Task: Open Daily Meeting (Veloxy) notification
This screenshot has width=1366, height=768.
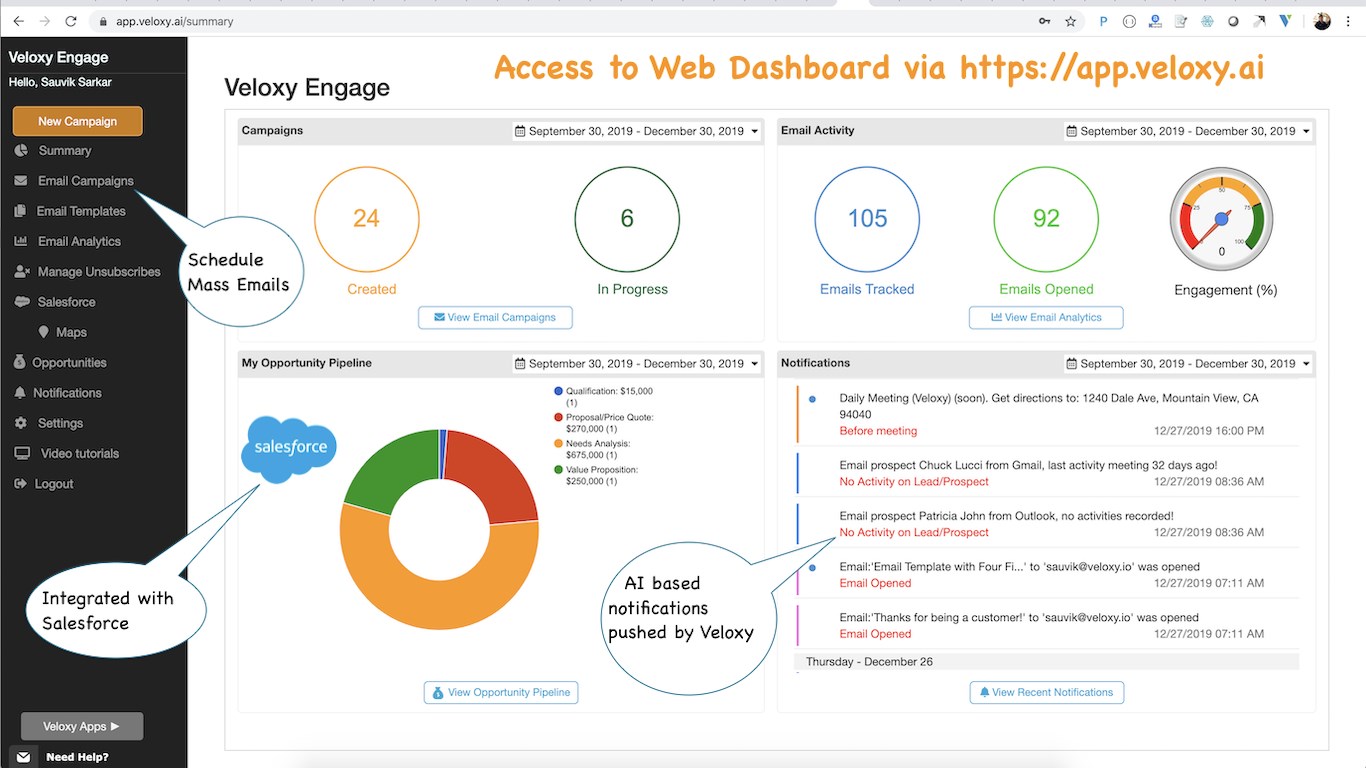Action: [1048, 414]
